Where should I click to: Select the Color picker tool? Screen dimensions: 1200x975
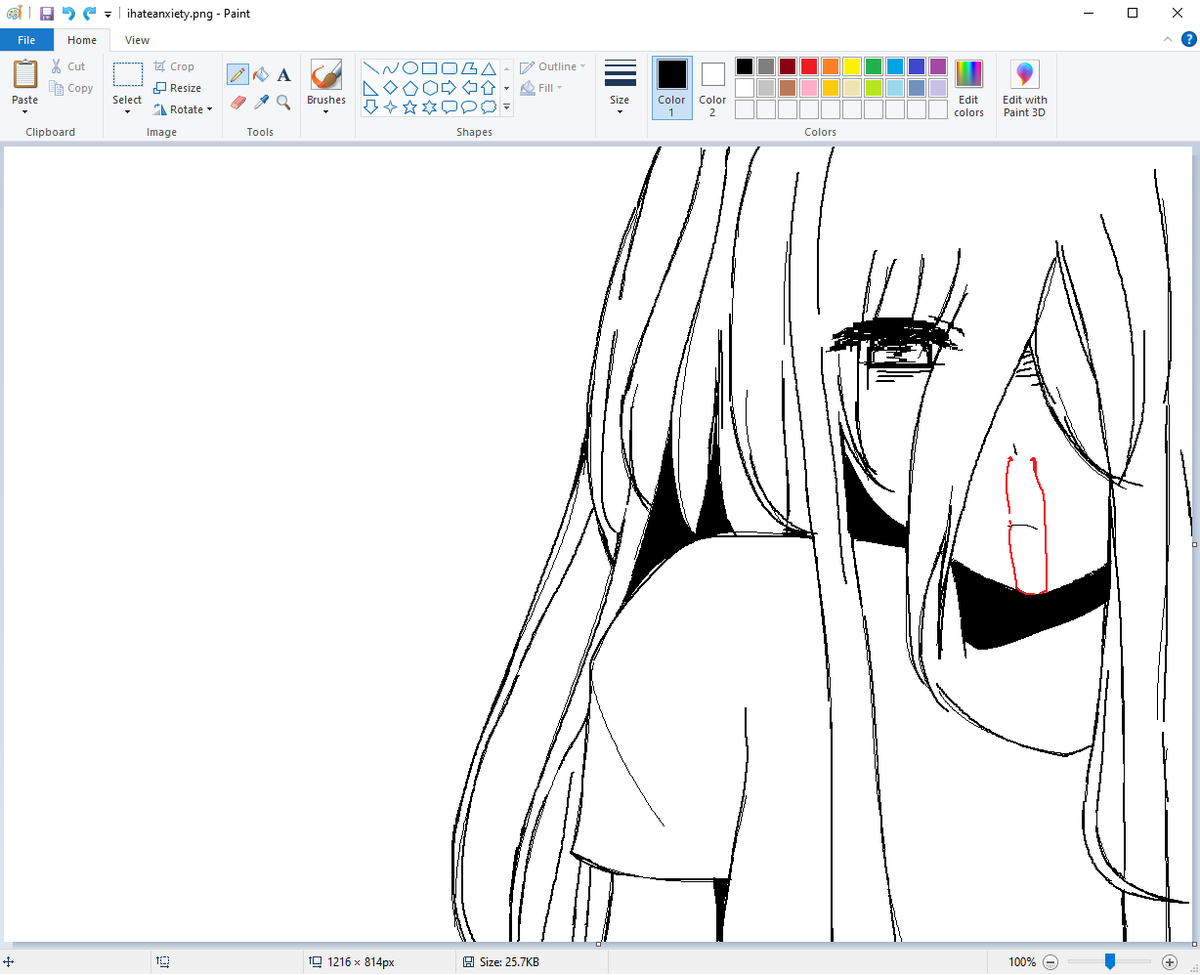point(260,103)
